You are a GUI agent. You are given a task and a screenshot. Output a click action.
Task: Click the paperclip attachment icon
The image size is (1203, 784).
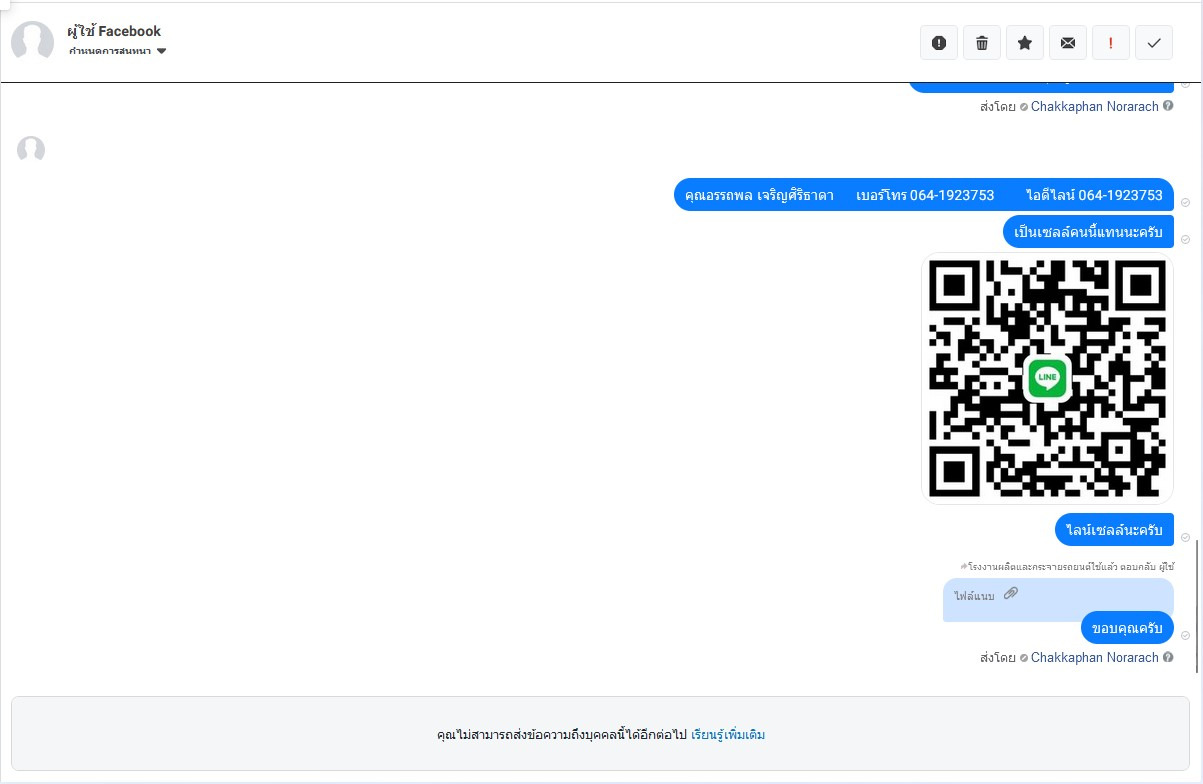[x=1011, y=593]
